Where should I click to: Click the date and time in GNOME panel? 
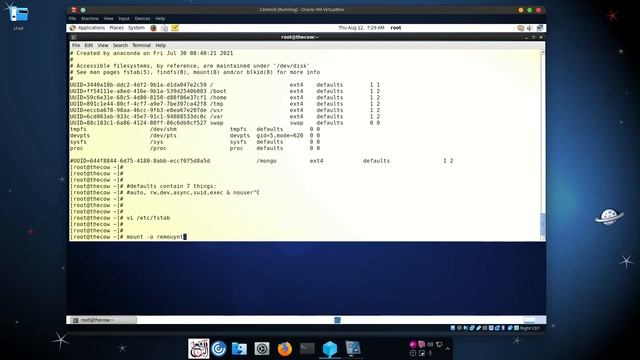pyautogui.click(x=361, y=28)
